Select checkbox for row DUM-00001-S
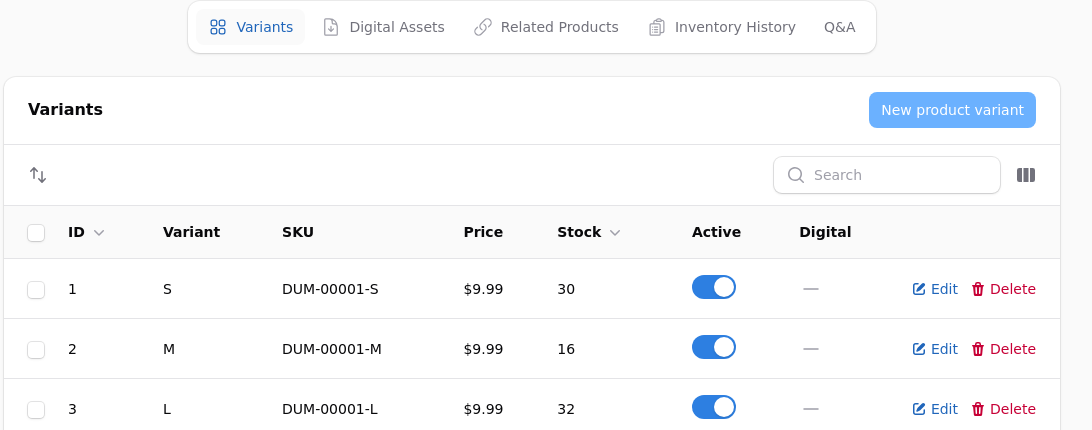 click(36, 290)
